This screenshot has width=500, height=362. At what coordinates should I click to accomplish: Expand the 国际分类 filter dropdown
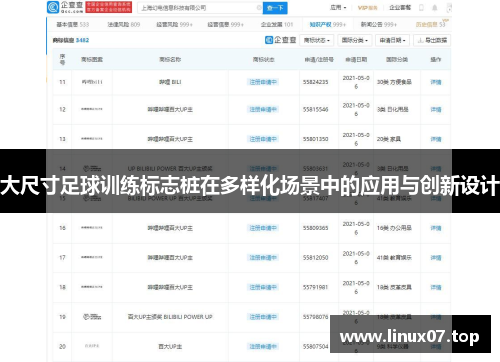point(355,40)
